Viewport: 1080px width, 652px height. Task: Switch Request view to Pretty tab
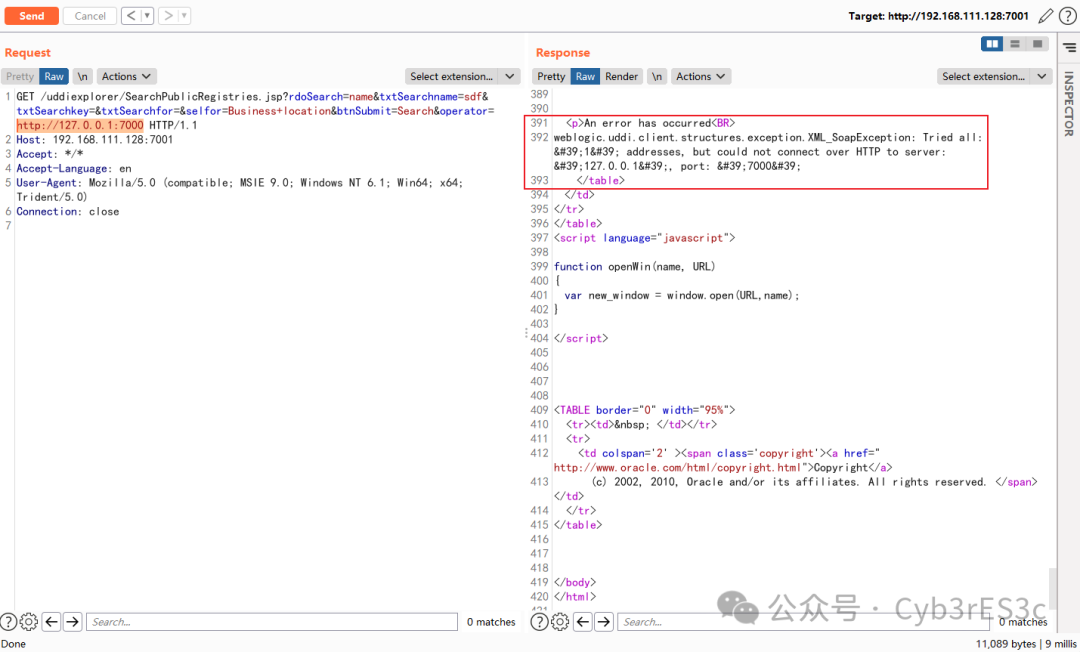pyautogui.click(x=20, y=76)
